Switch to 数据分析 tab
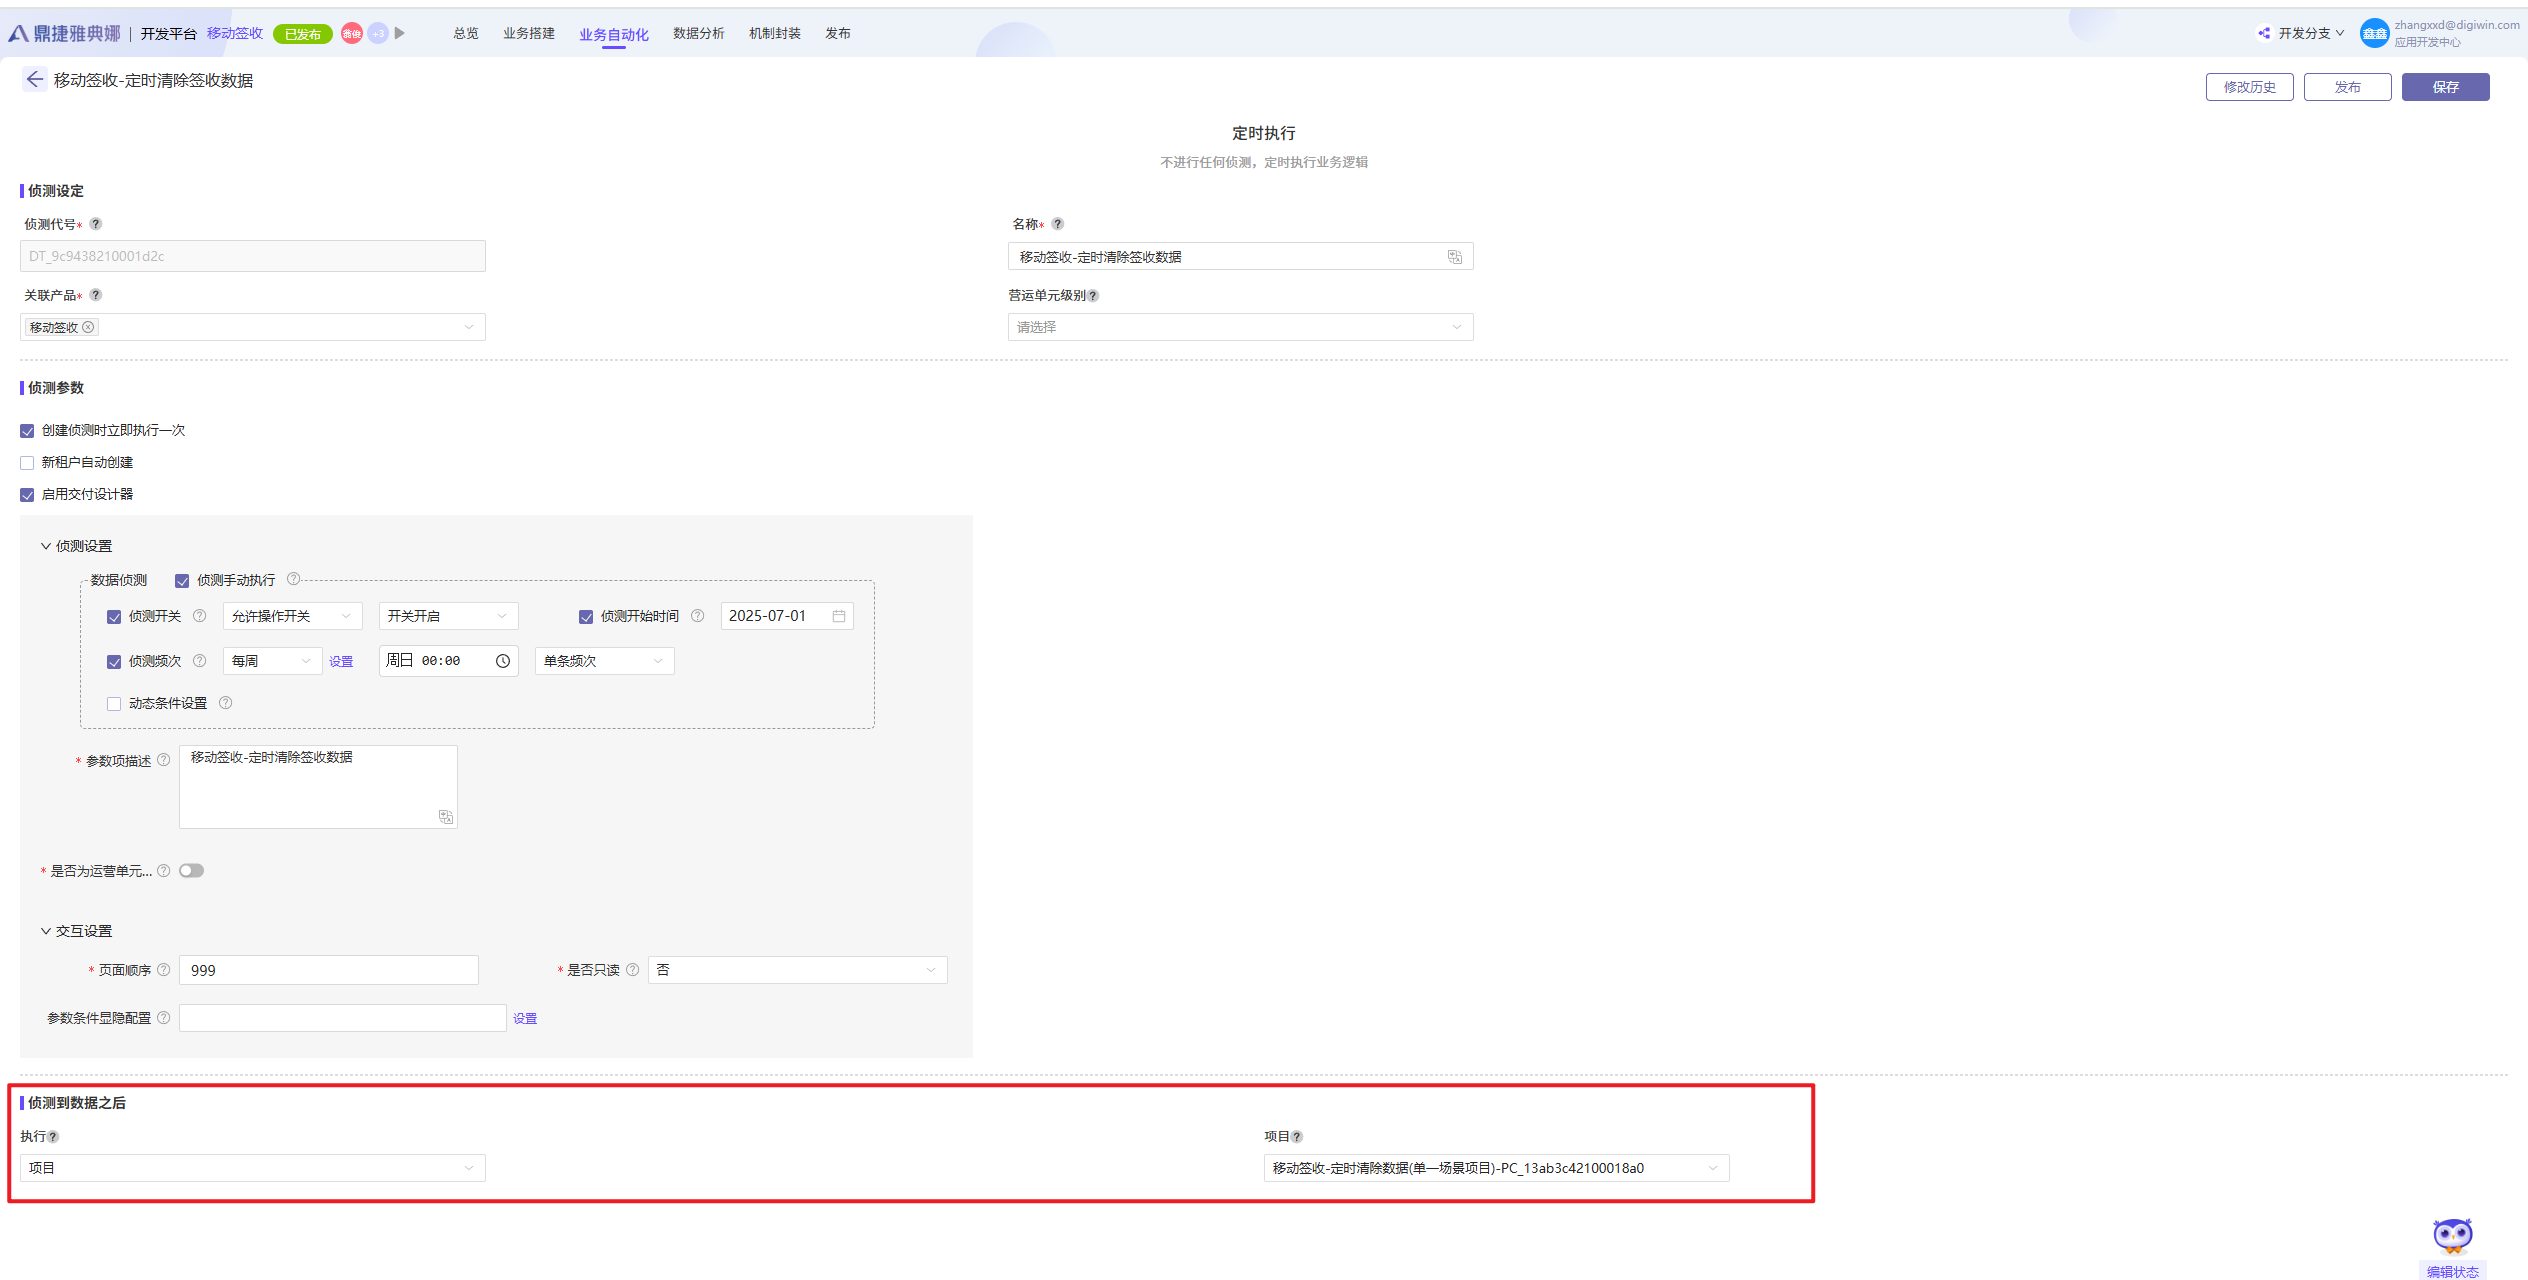This screenshot has height=1280, width=2528. pos(698,33)
